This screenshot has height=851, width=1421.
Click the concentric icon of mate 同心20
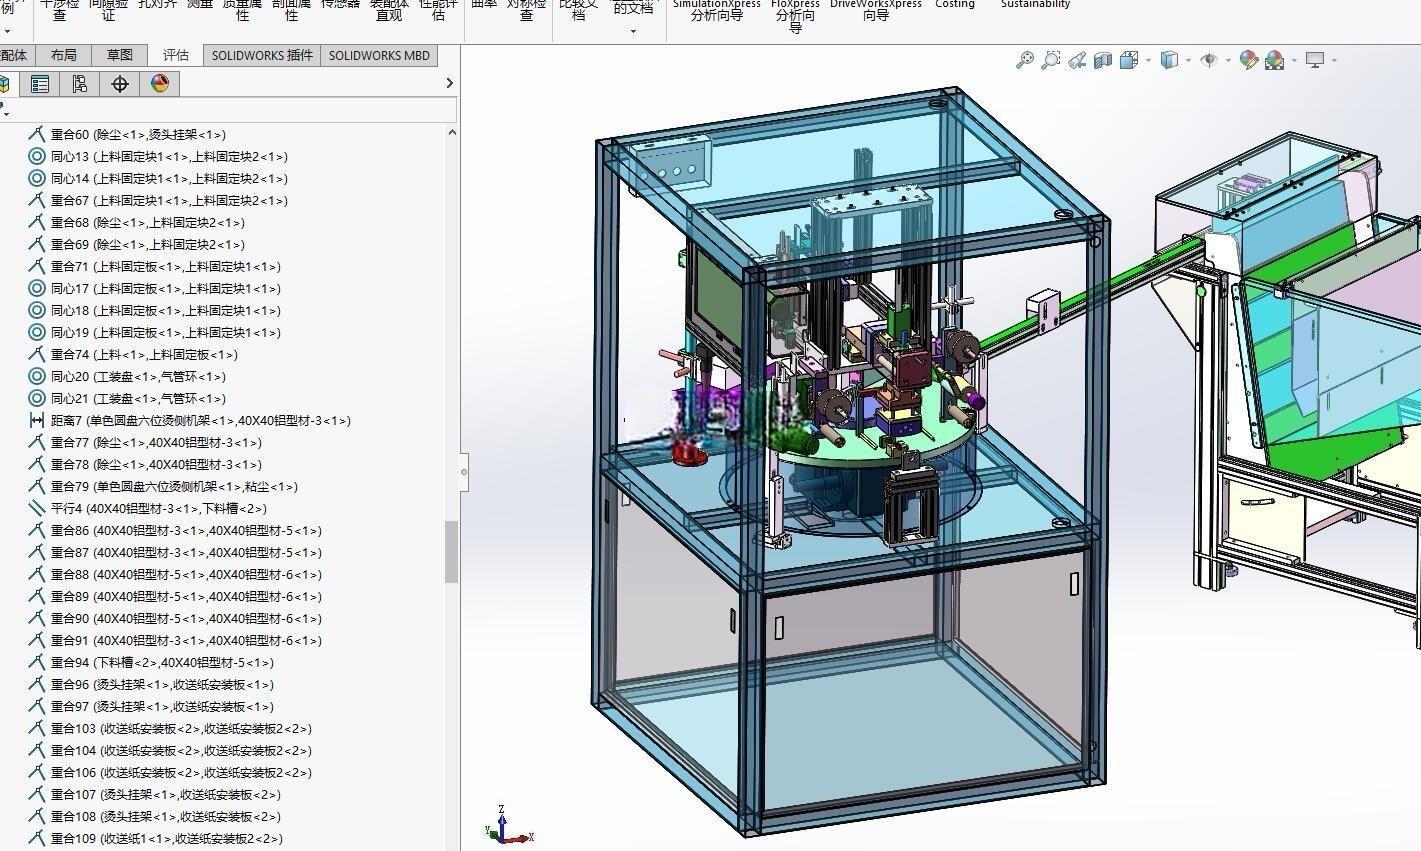pos(37,376)
